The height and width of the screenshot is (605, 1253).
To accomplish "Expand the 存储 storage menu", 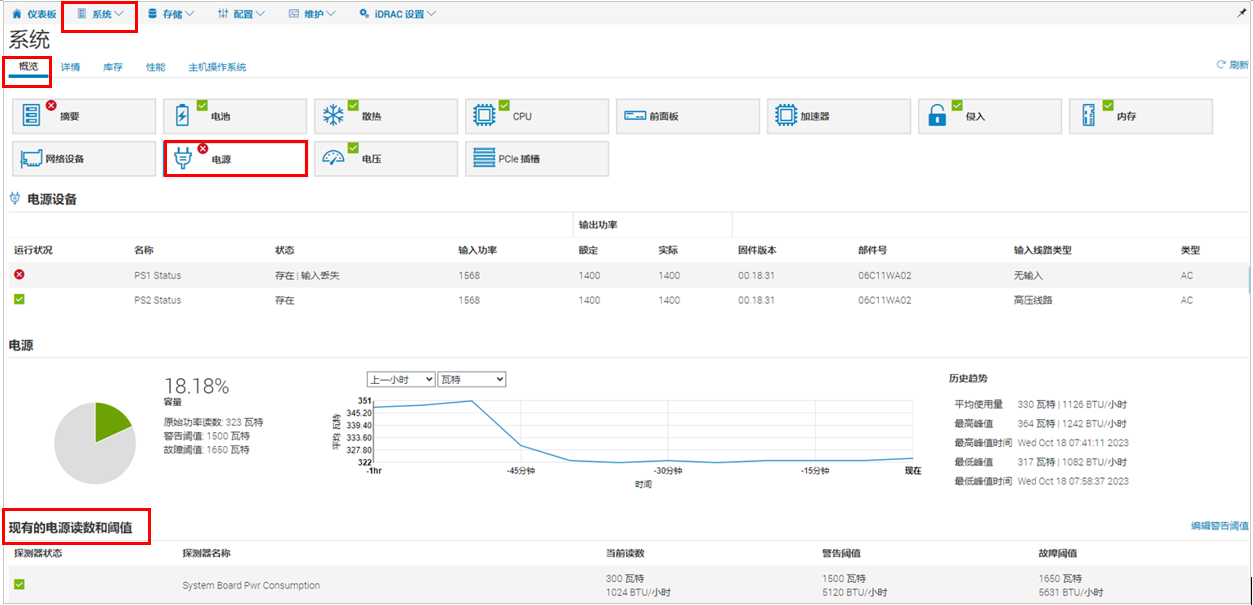I will coord(171,14).
